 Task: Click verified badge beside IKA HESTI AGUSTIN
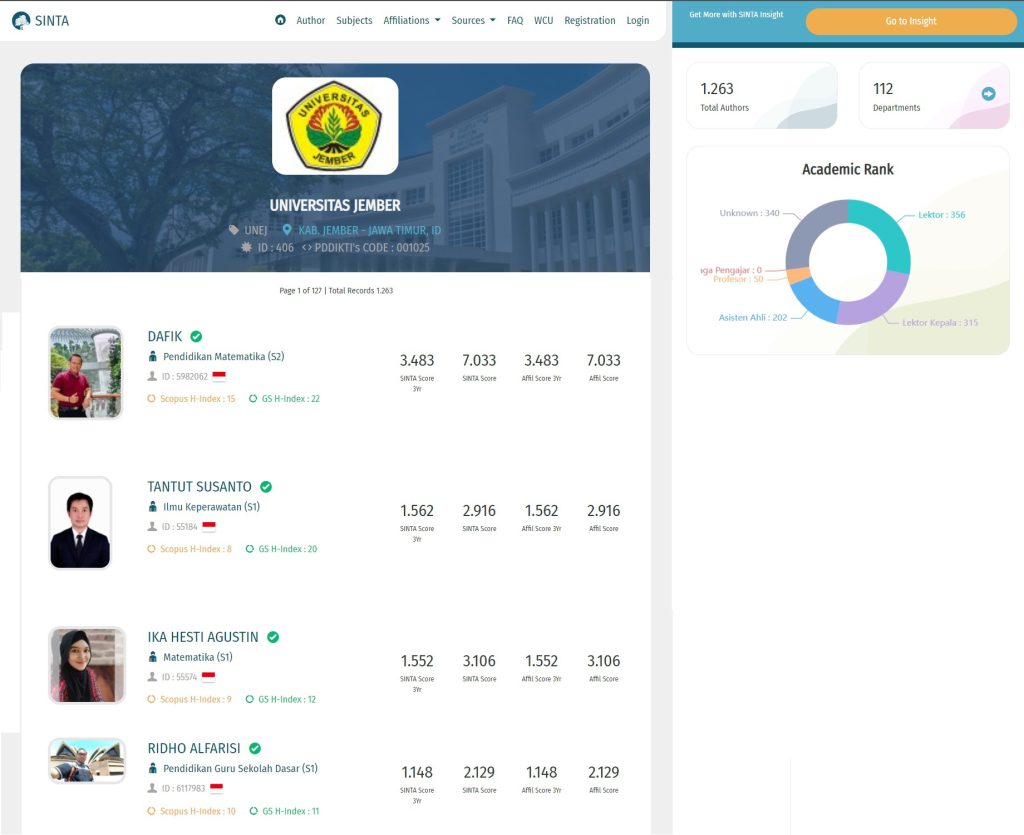tap(273, 637)
